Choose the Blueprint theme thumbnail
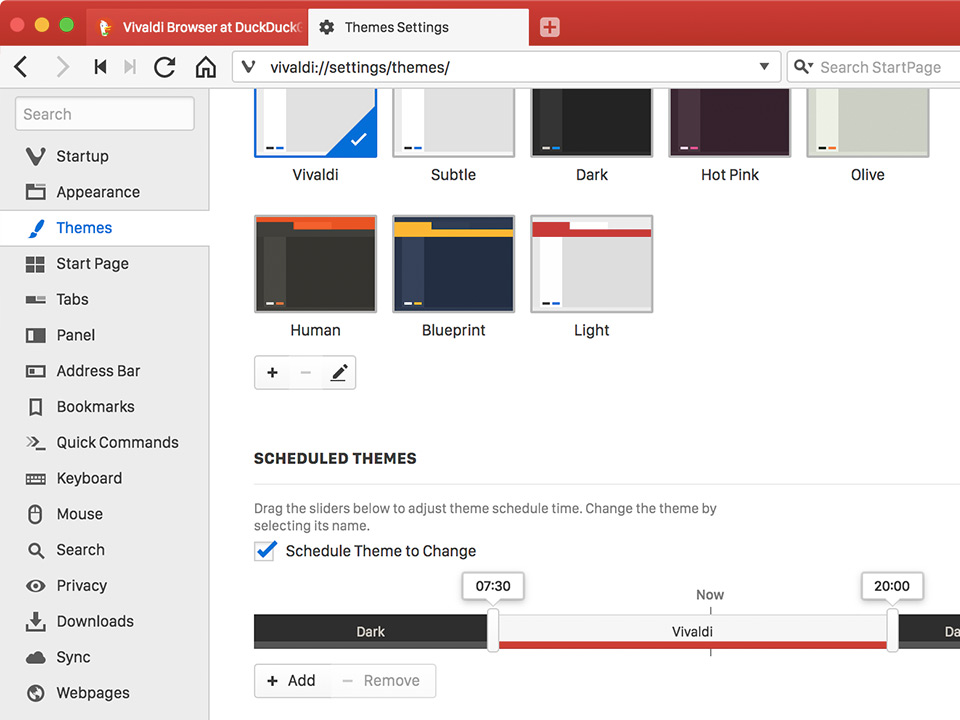The height and width of the screenshot is (720, 960). [454, 264]
